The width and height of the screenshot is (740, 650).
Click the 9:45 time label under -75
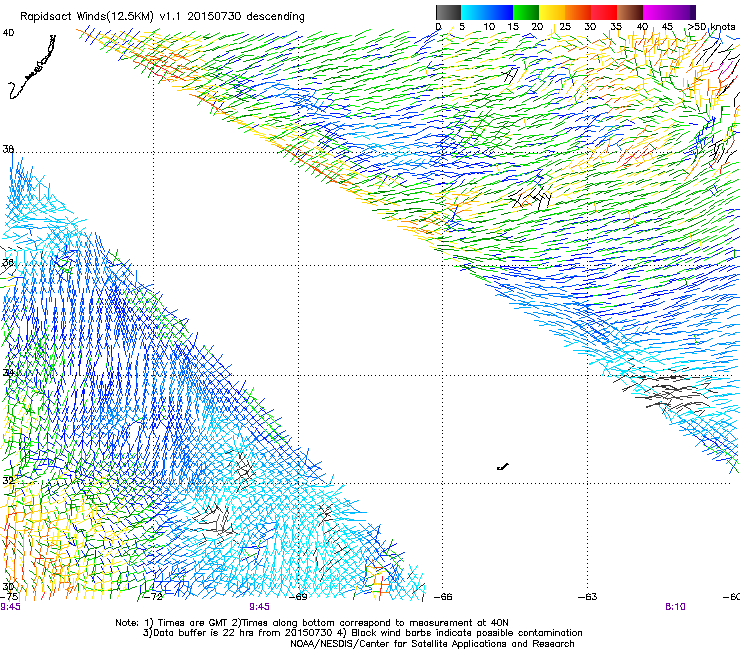tap(10, 607)
